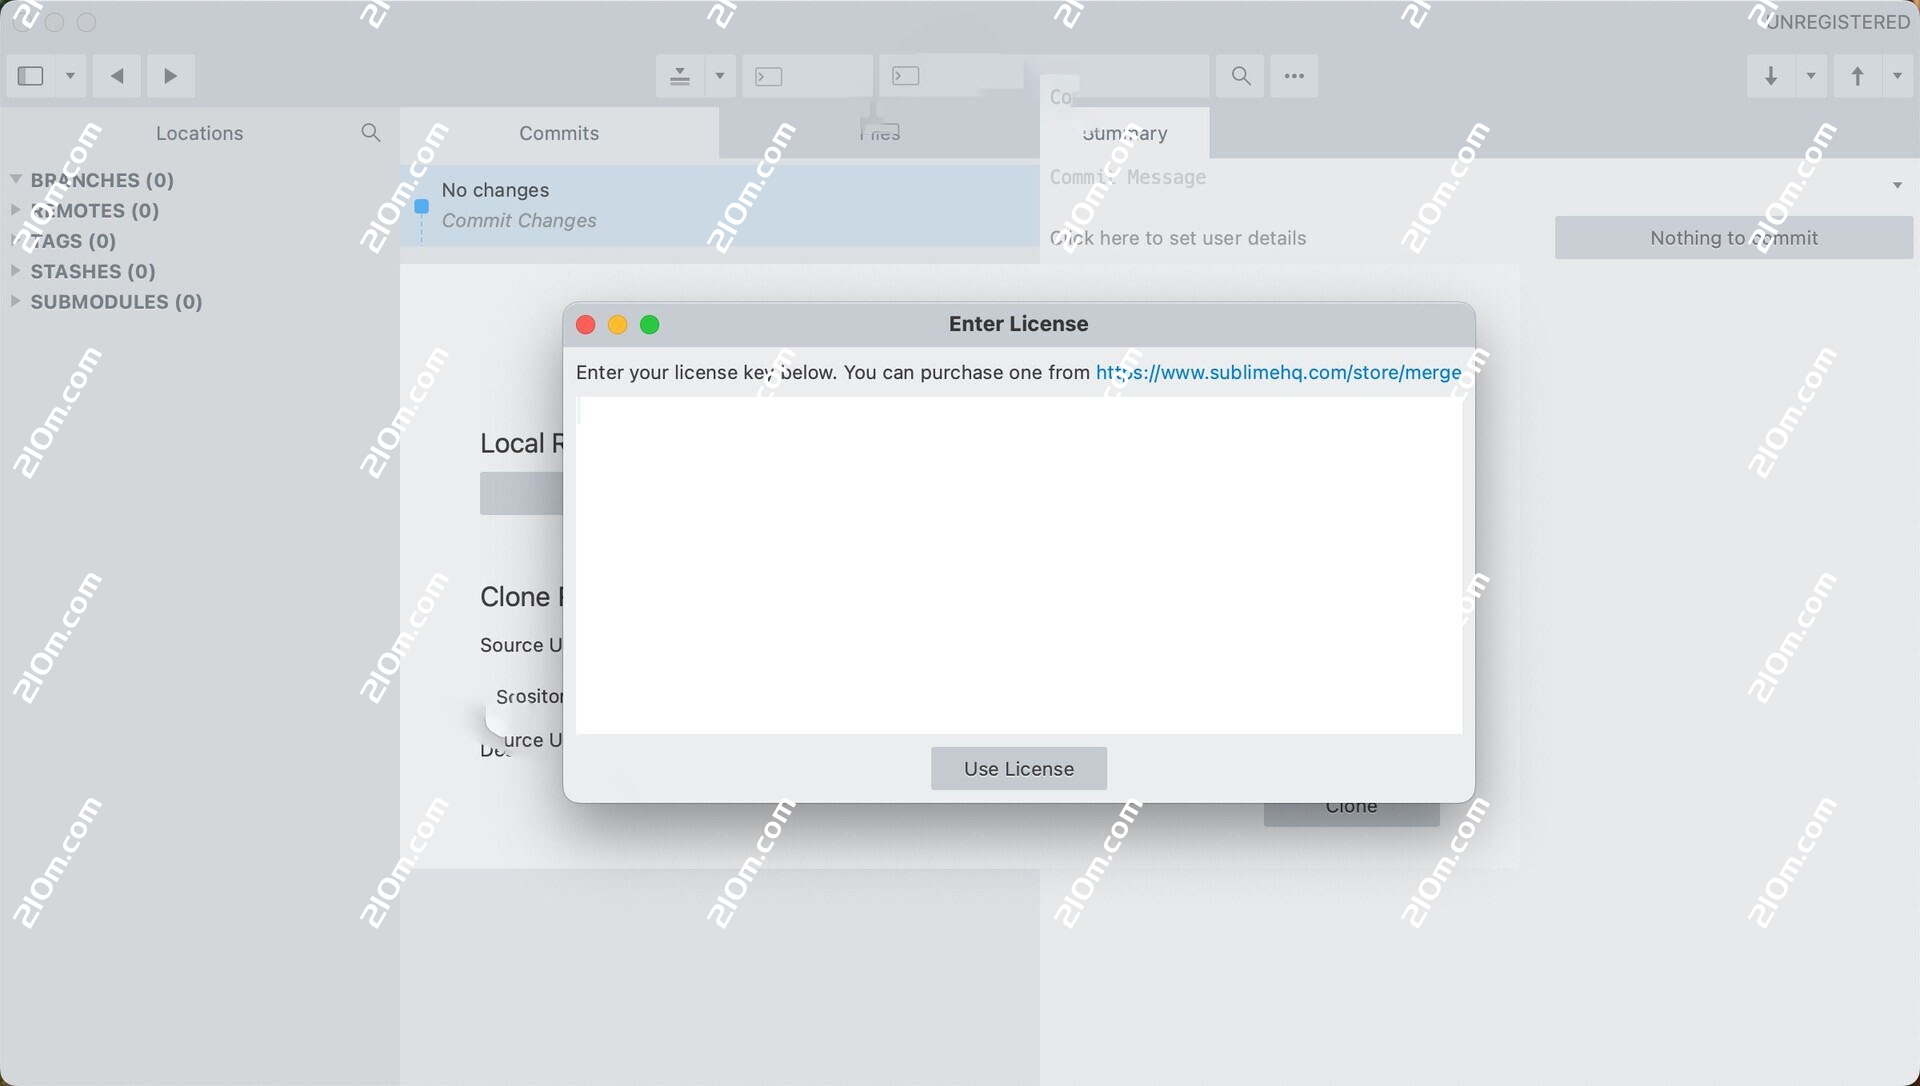1920x1086 pixels.
Task: Open the commit search with the magnifier icon
Action: tap(1240, 75)
